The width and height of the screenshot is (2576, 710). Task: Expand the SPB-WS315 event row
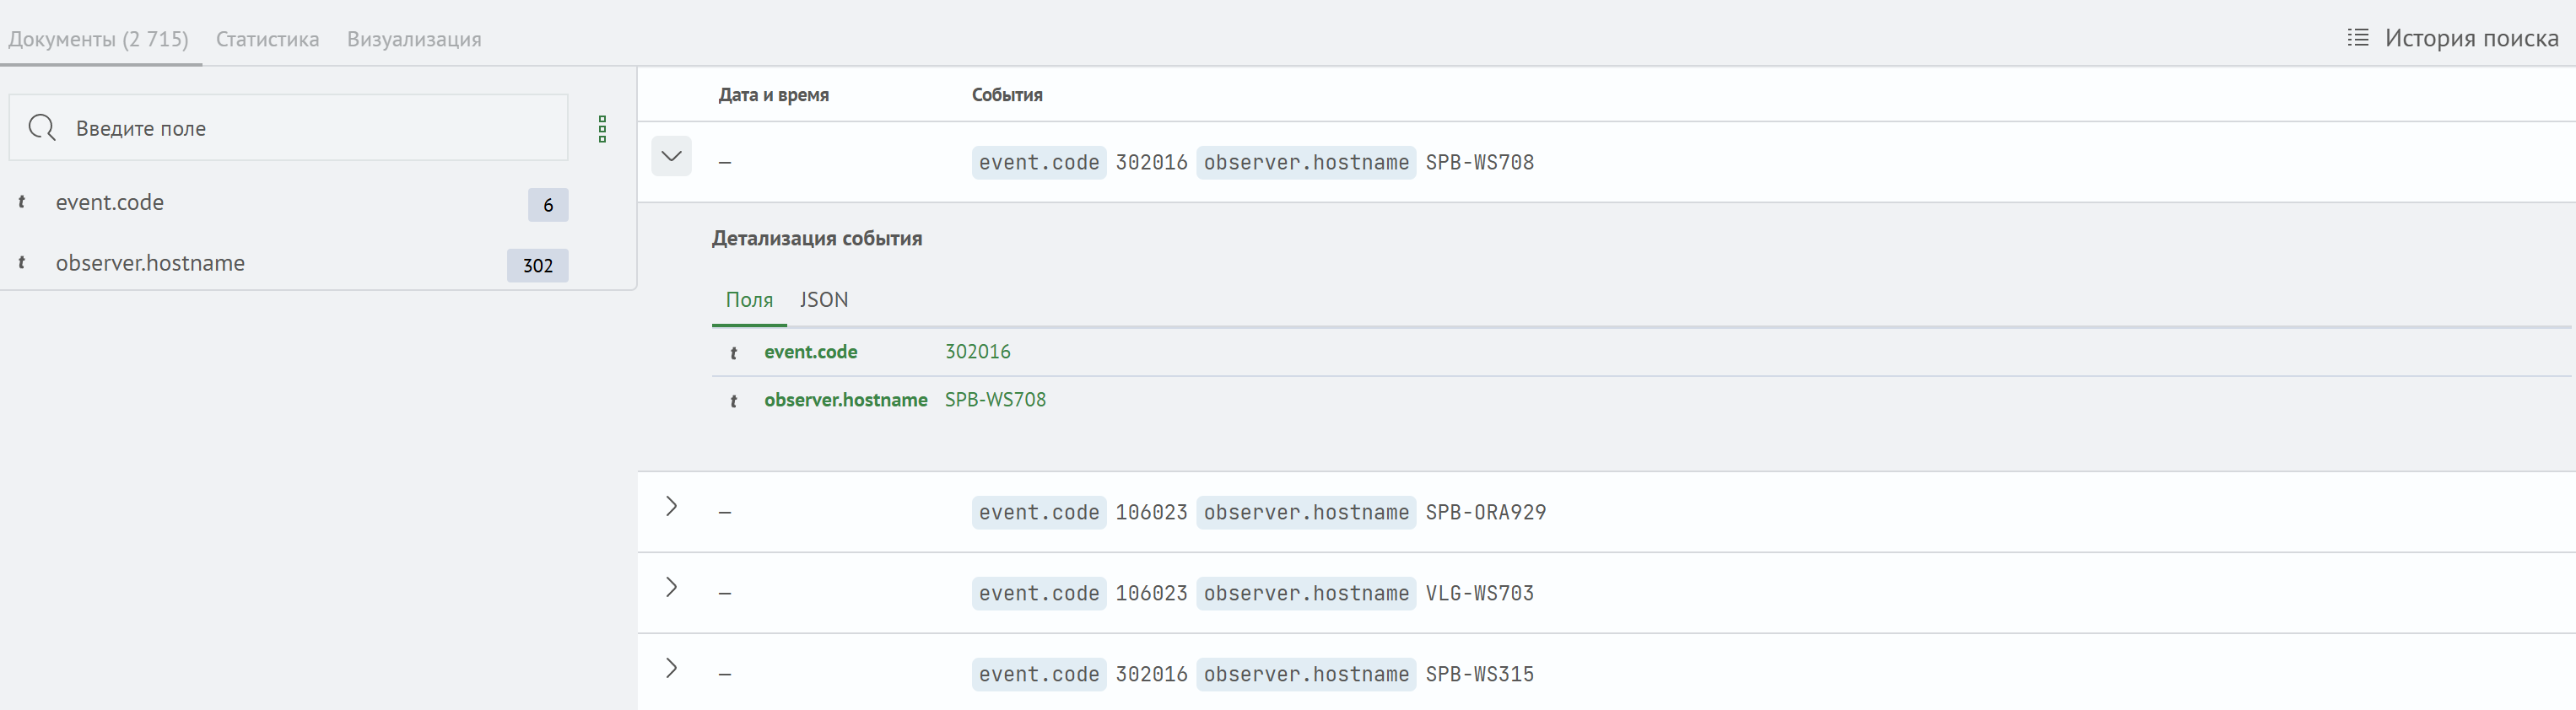pos(671,669)
